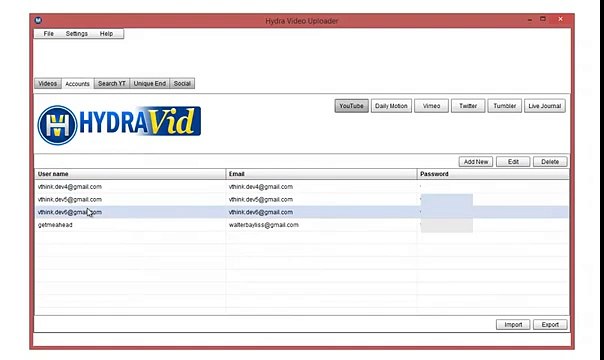The width and height of the screenshot is (604, 360).
Task: Close the Hydra Video Uploader window
Action: coord(560,19)
